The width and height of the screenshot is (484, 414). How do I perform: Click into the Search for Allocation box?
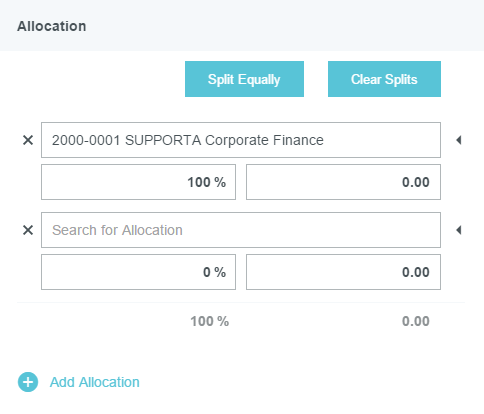[241, 230]
